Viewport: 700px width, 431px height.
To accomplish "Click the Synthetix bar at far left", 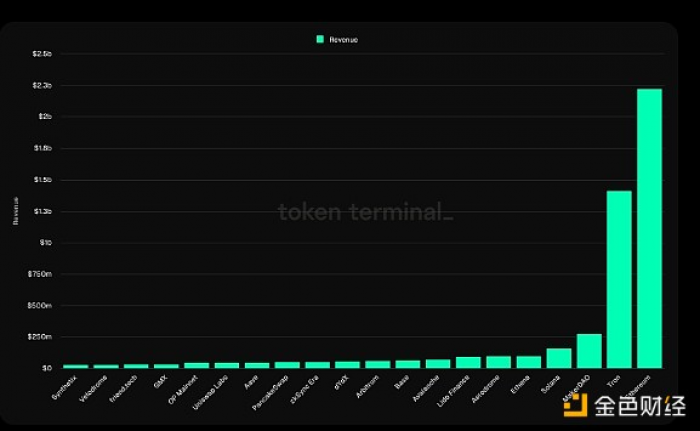I will coord(76,366).
